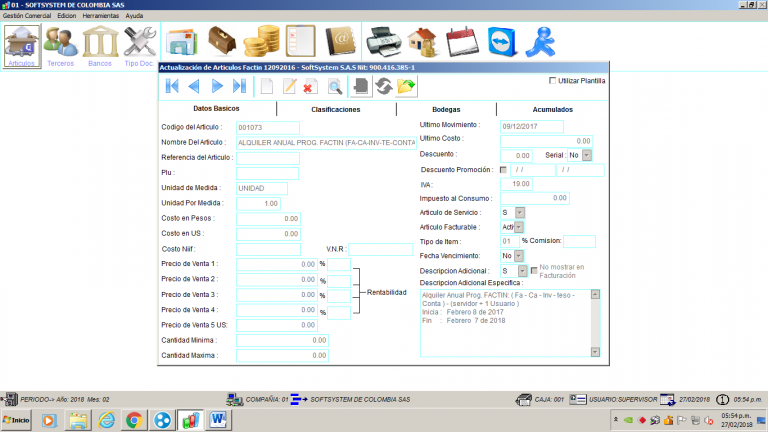Click the Cantidad Maxima field
Image resolution: width=768 pixels, height=432 pixels.
point(282,356)
